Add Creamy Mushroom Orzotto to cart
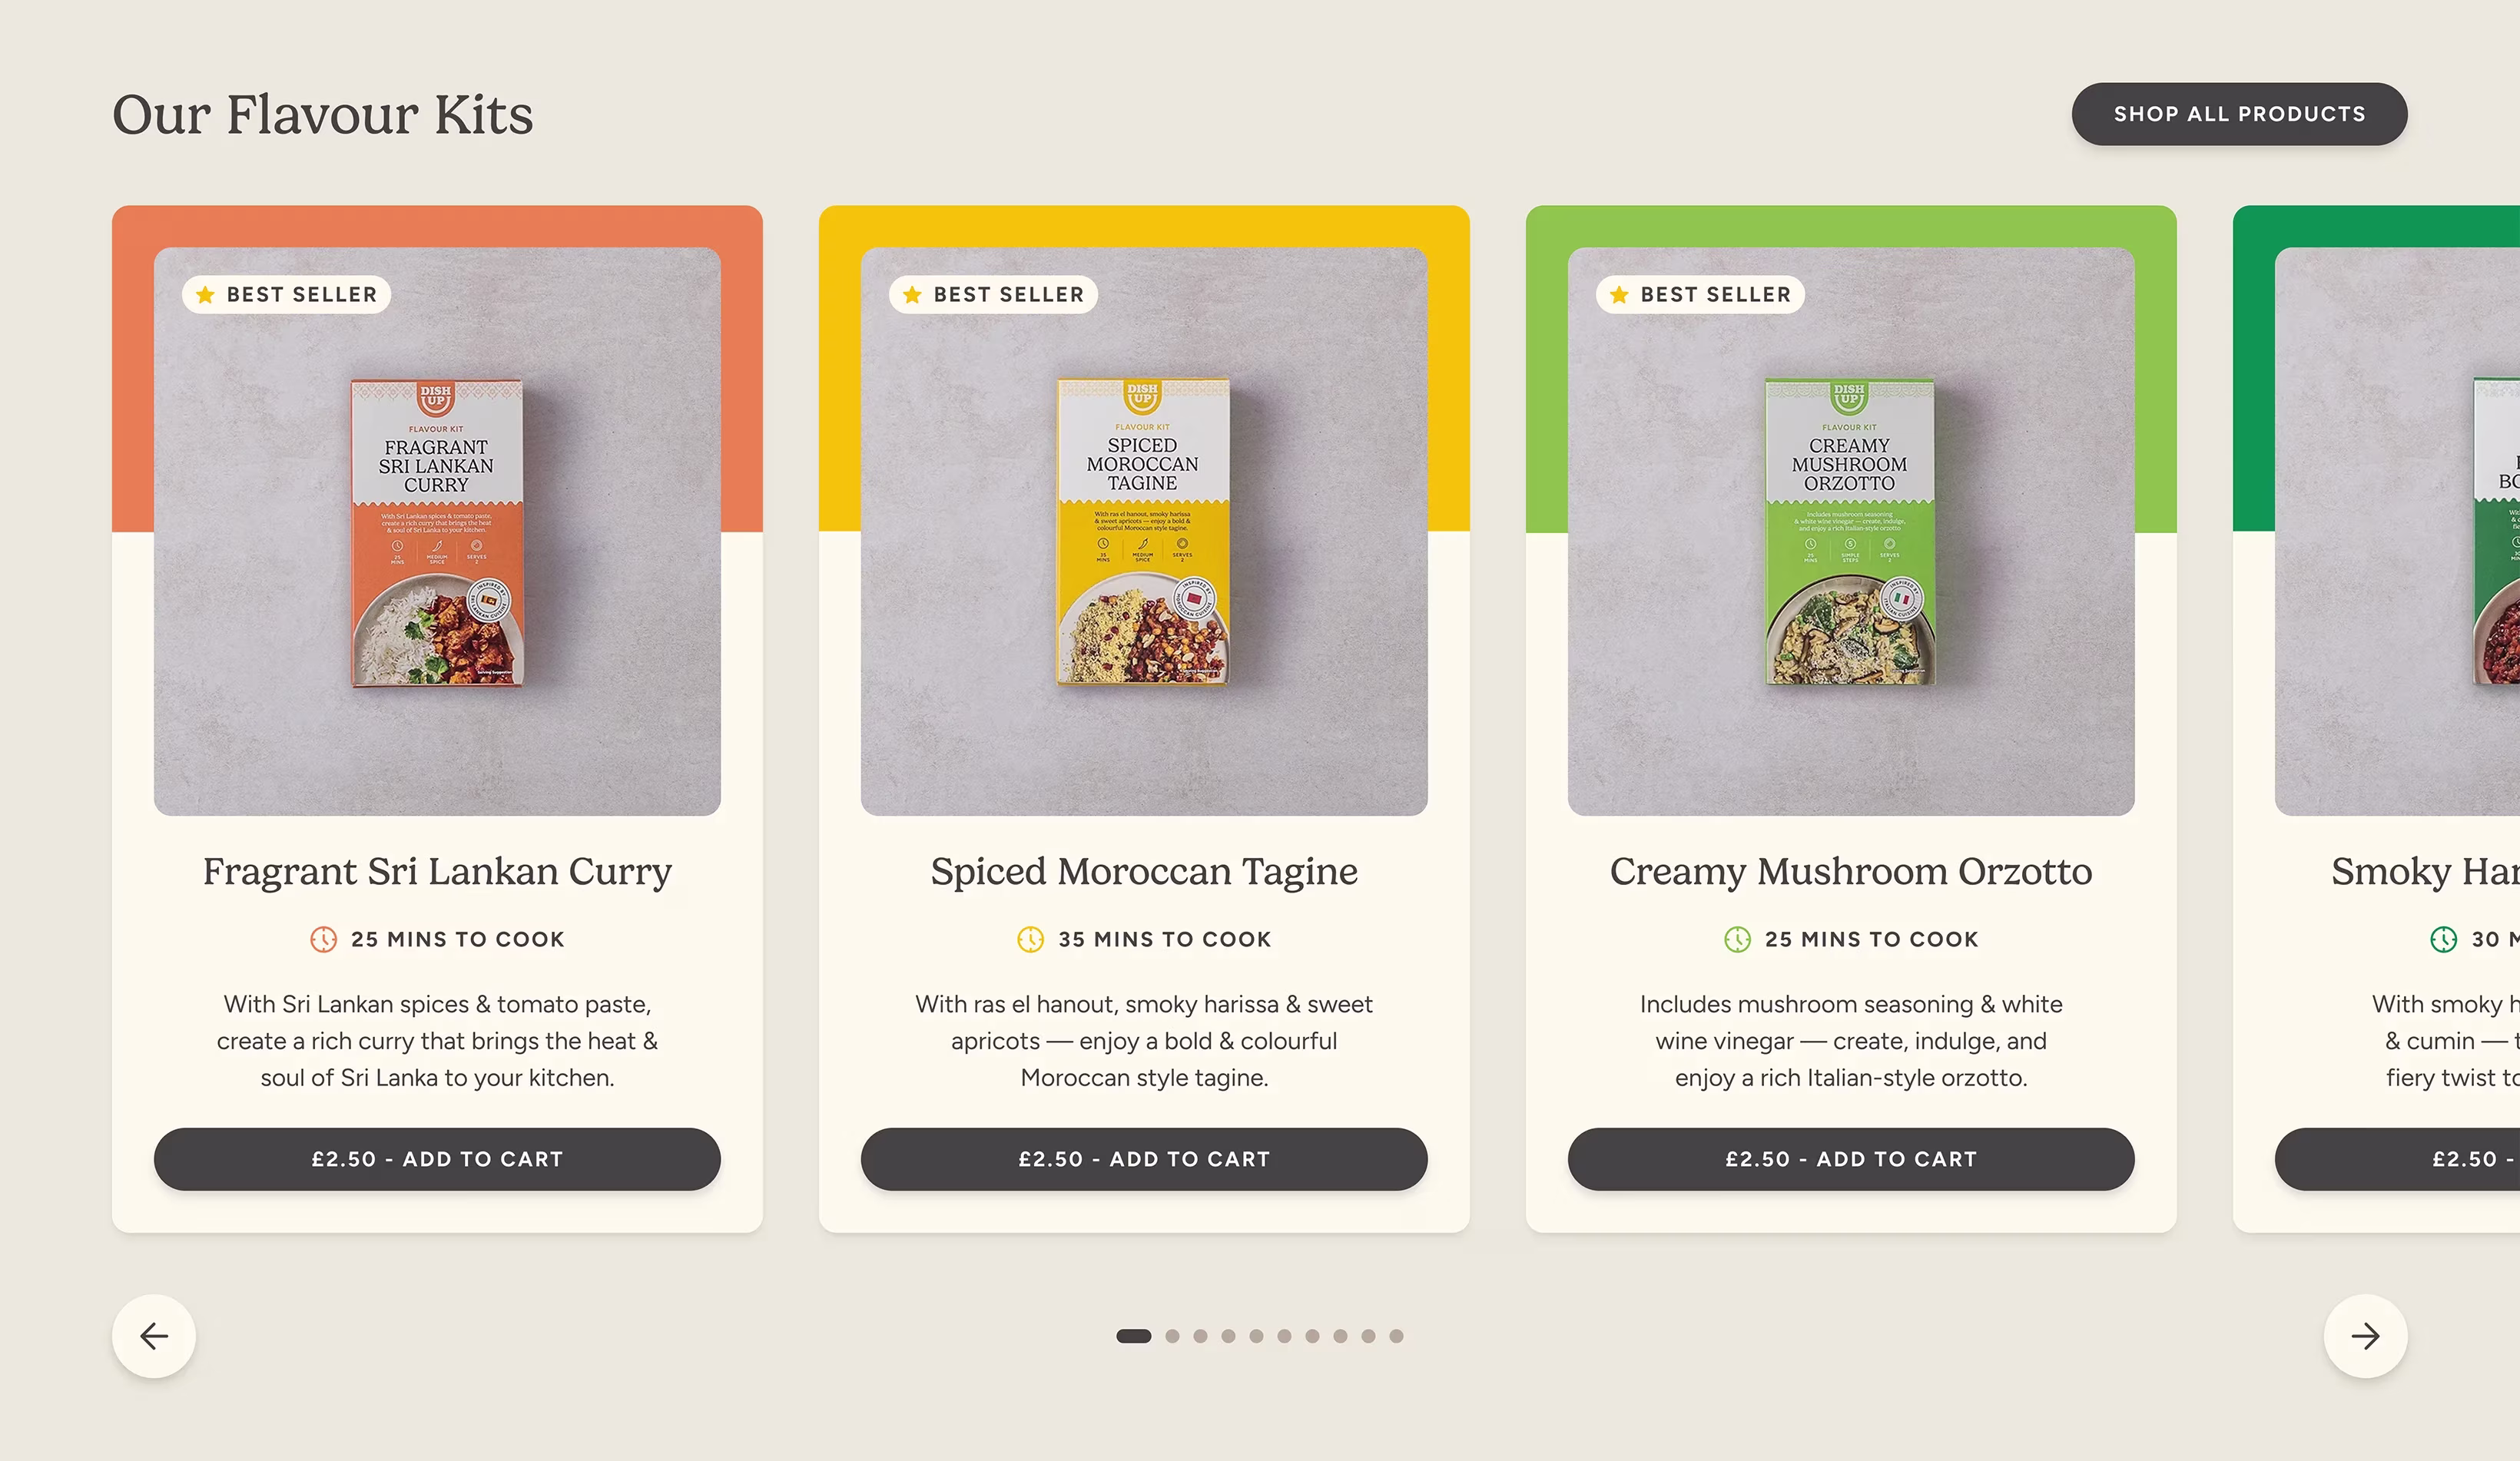The image size is (2520, 1461). pyautogui.click(x=1851, y=1159)
